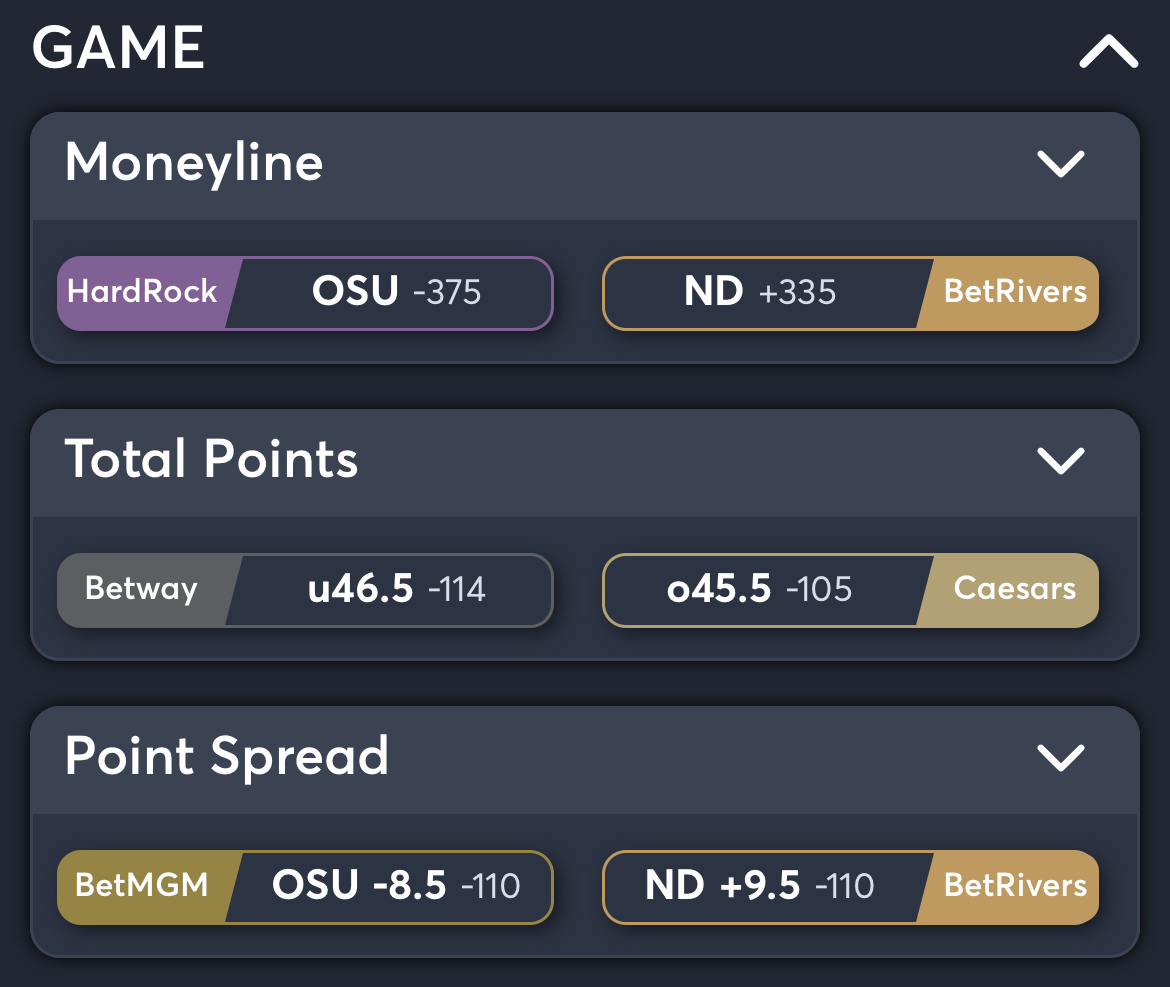Click the Moneyline header label
Image resolution: width=1170 pixels, height=987 pixels.
click(x=194, y=164)
